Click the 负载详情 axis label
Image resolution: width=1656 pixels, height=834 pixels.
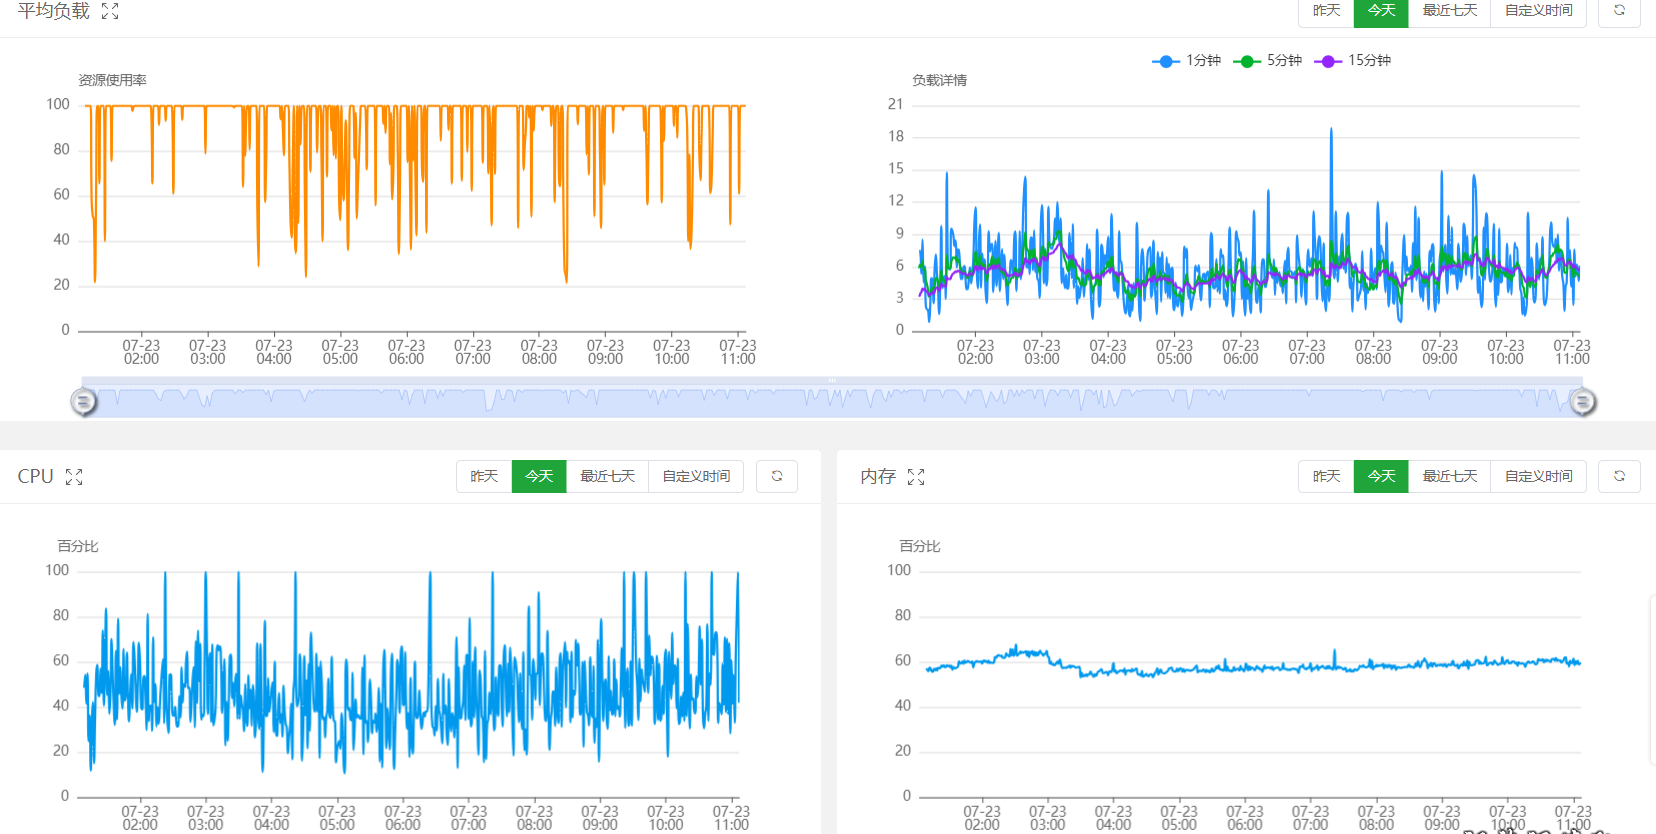point(939,80)
